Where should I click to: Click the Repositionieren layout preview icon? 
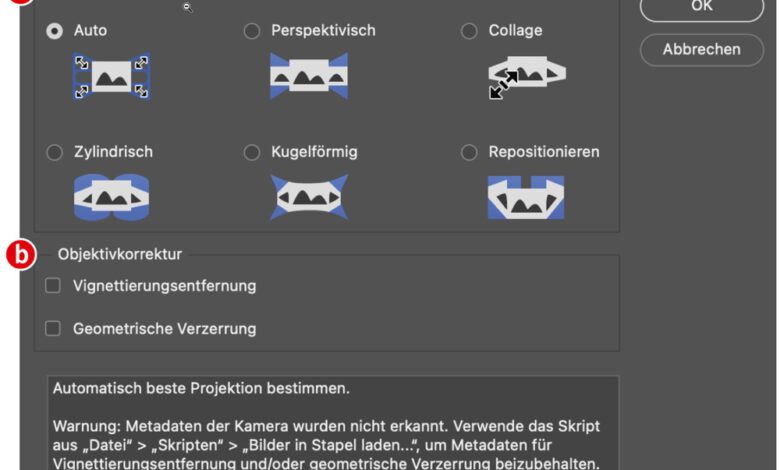[526, 197]
